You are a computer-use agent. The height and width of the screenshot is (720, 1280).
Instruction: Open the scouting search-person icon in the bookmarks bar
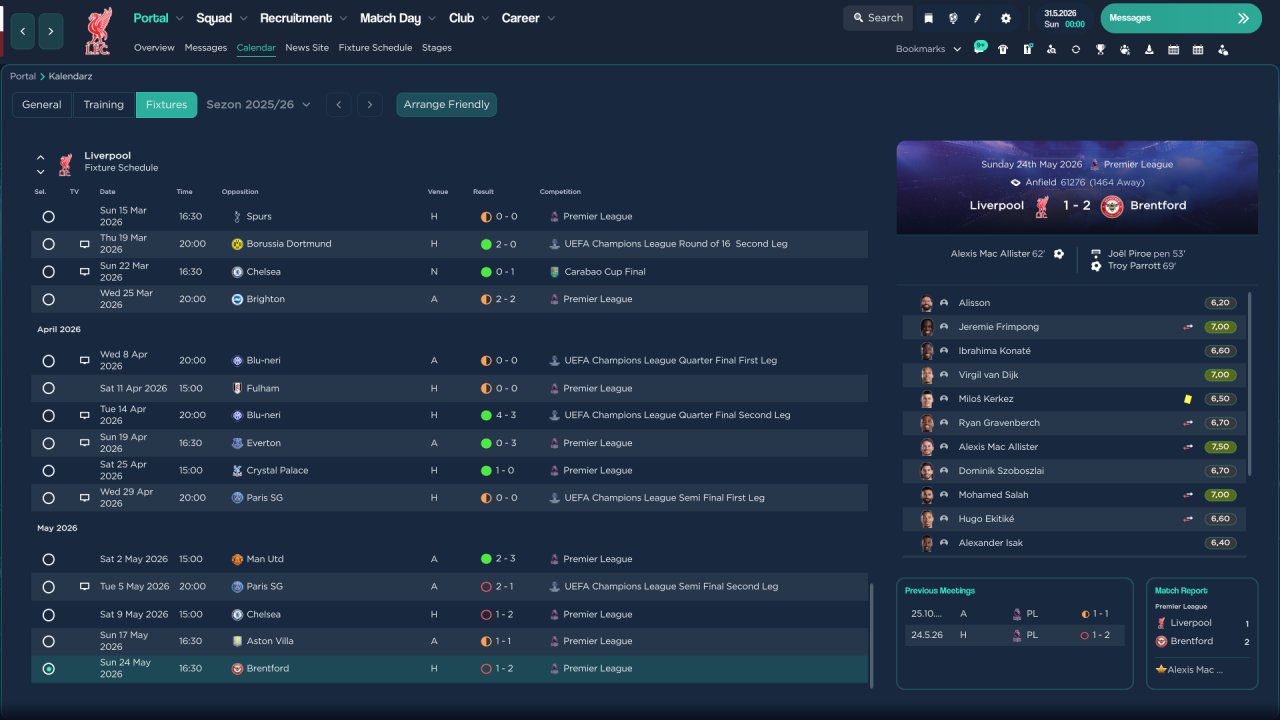coord(1051,49)
